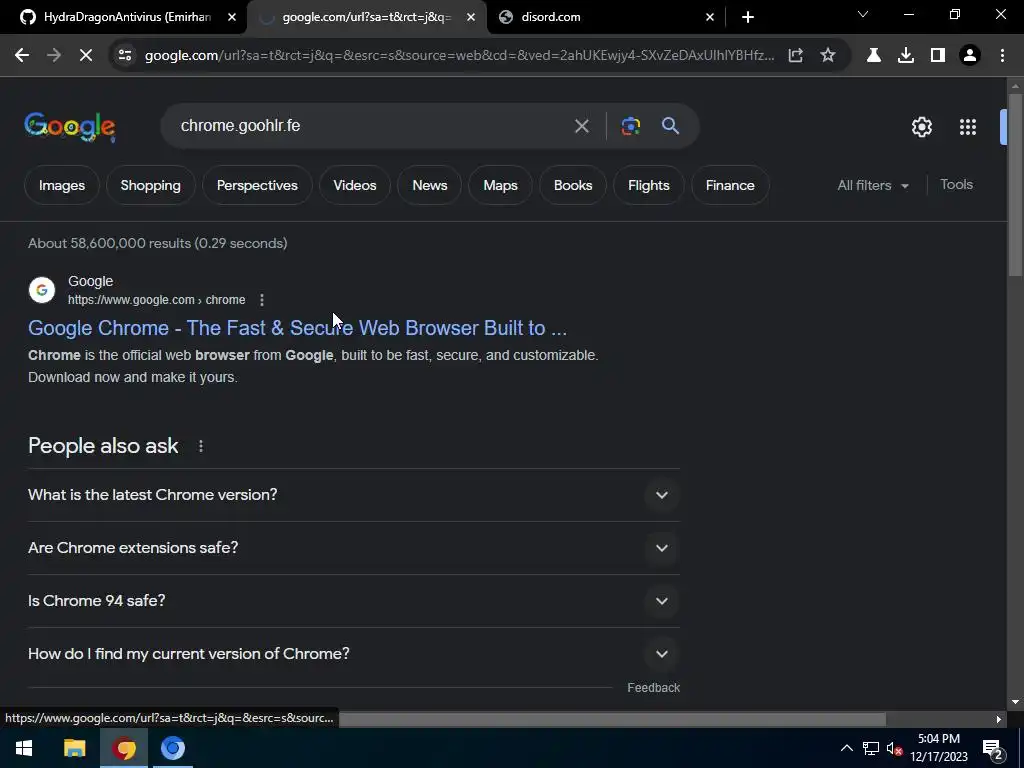Search by image with Google Lens
This screenshot has width=1024, height=768.
click(x=631, y=126)
